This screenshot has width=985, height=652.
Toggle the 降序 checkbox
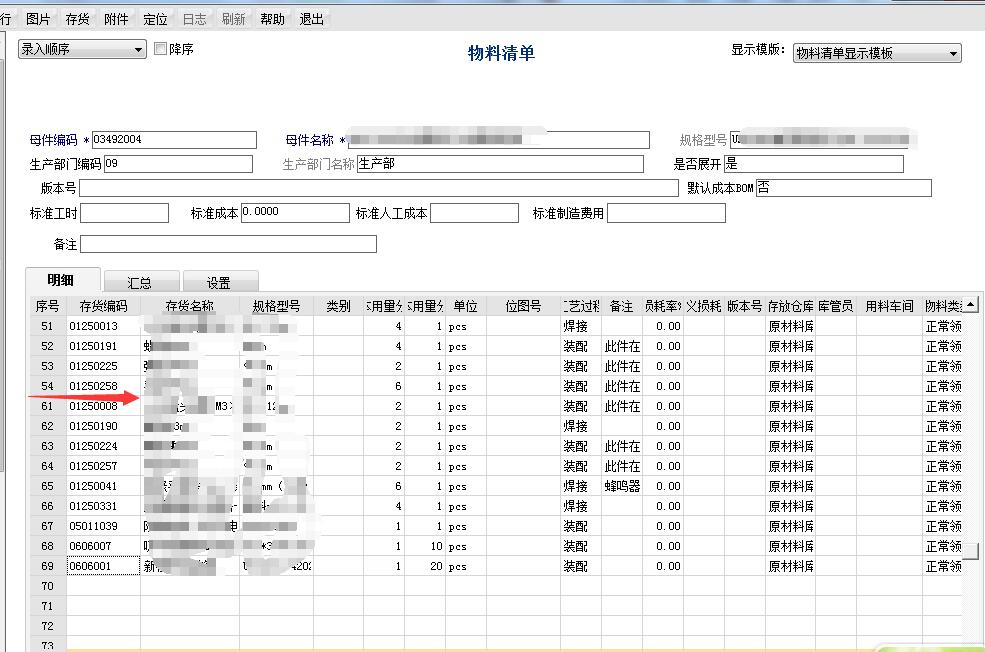[x=160, y=48]
